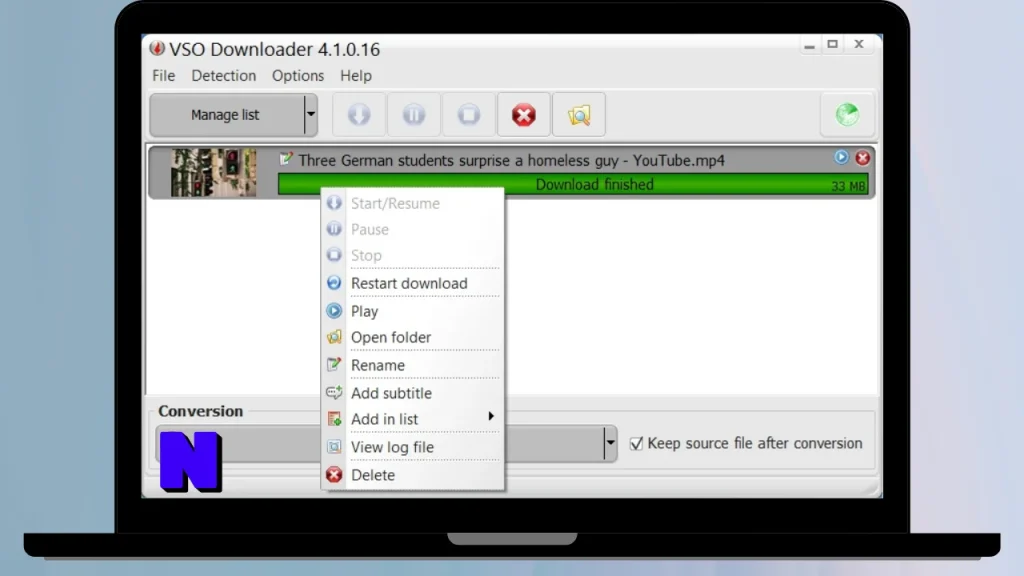
Task: Choose Add subtitle in context menu
Action: [413, 393]
